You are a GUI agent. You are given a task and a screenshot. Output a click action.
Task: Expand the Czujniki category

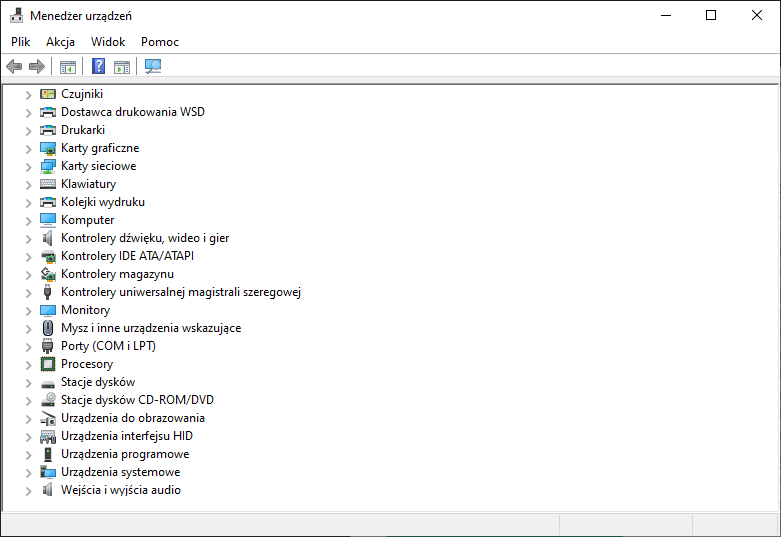pyautogui.click(x=28, y=95)
